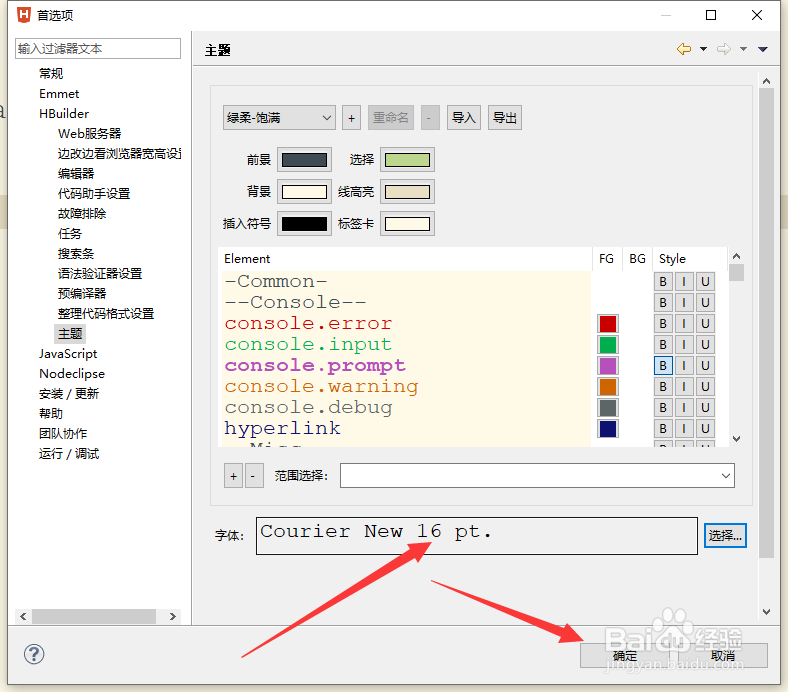Toggle italic for console.input
Image resolution: width=788 pixels, height=692 pixels.
(684, 345)
